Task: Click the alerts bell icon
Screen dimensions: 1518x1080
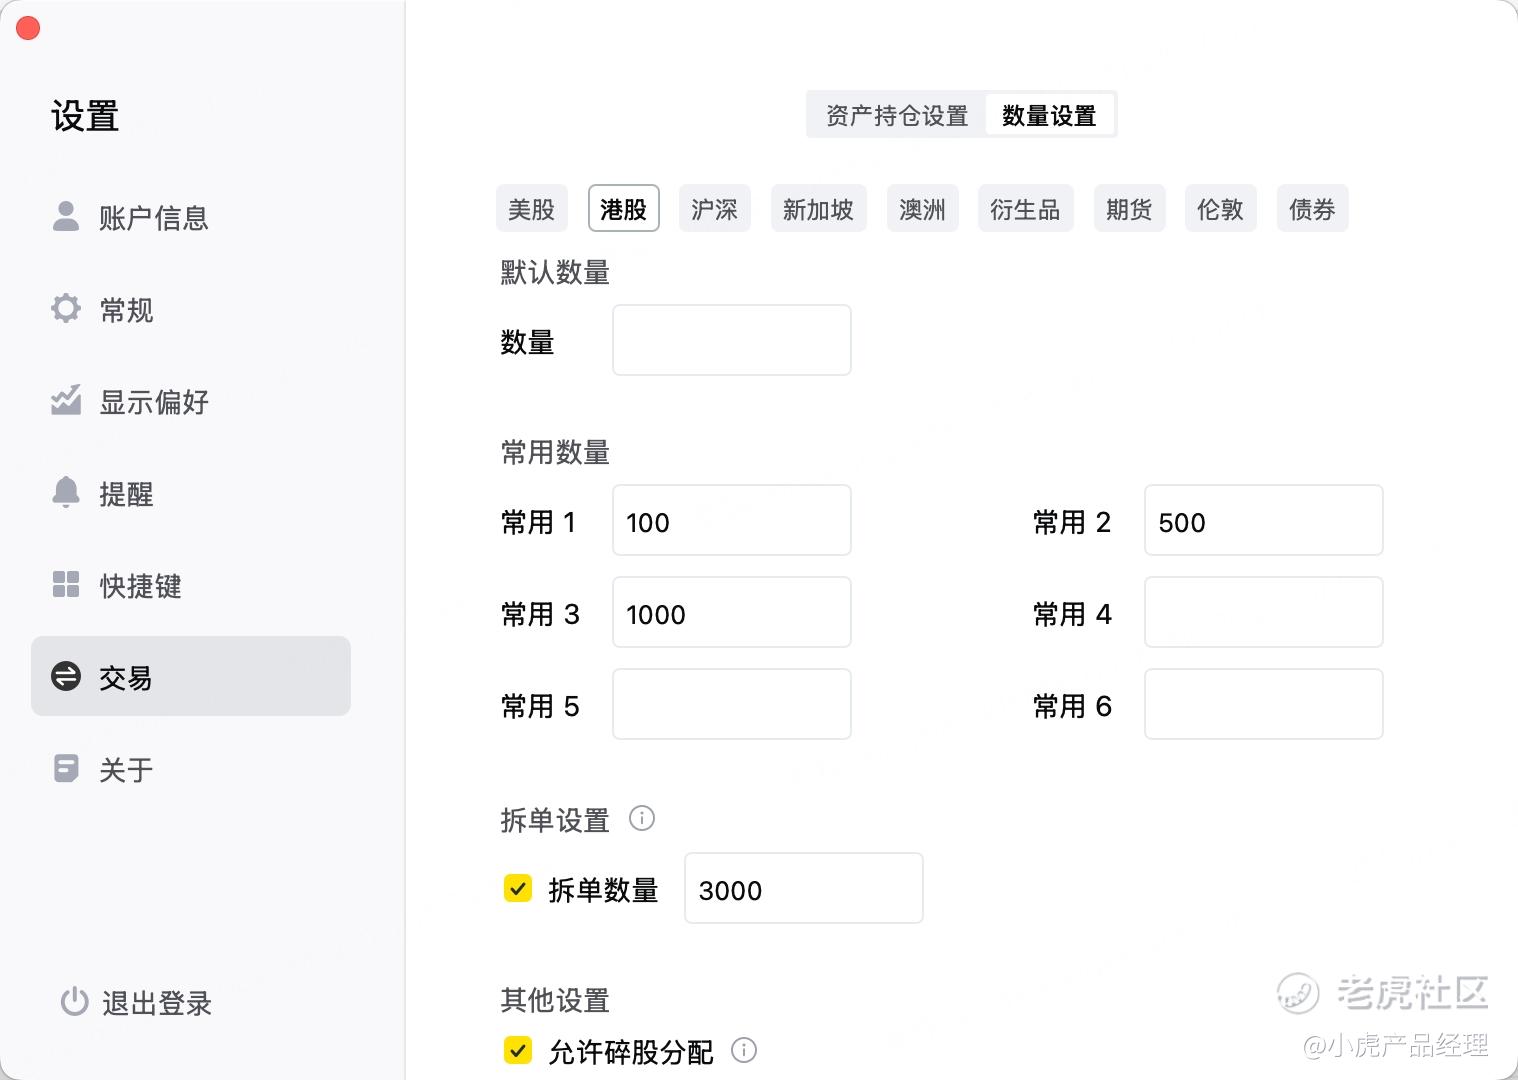Action: tap(66, 492)
